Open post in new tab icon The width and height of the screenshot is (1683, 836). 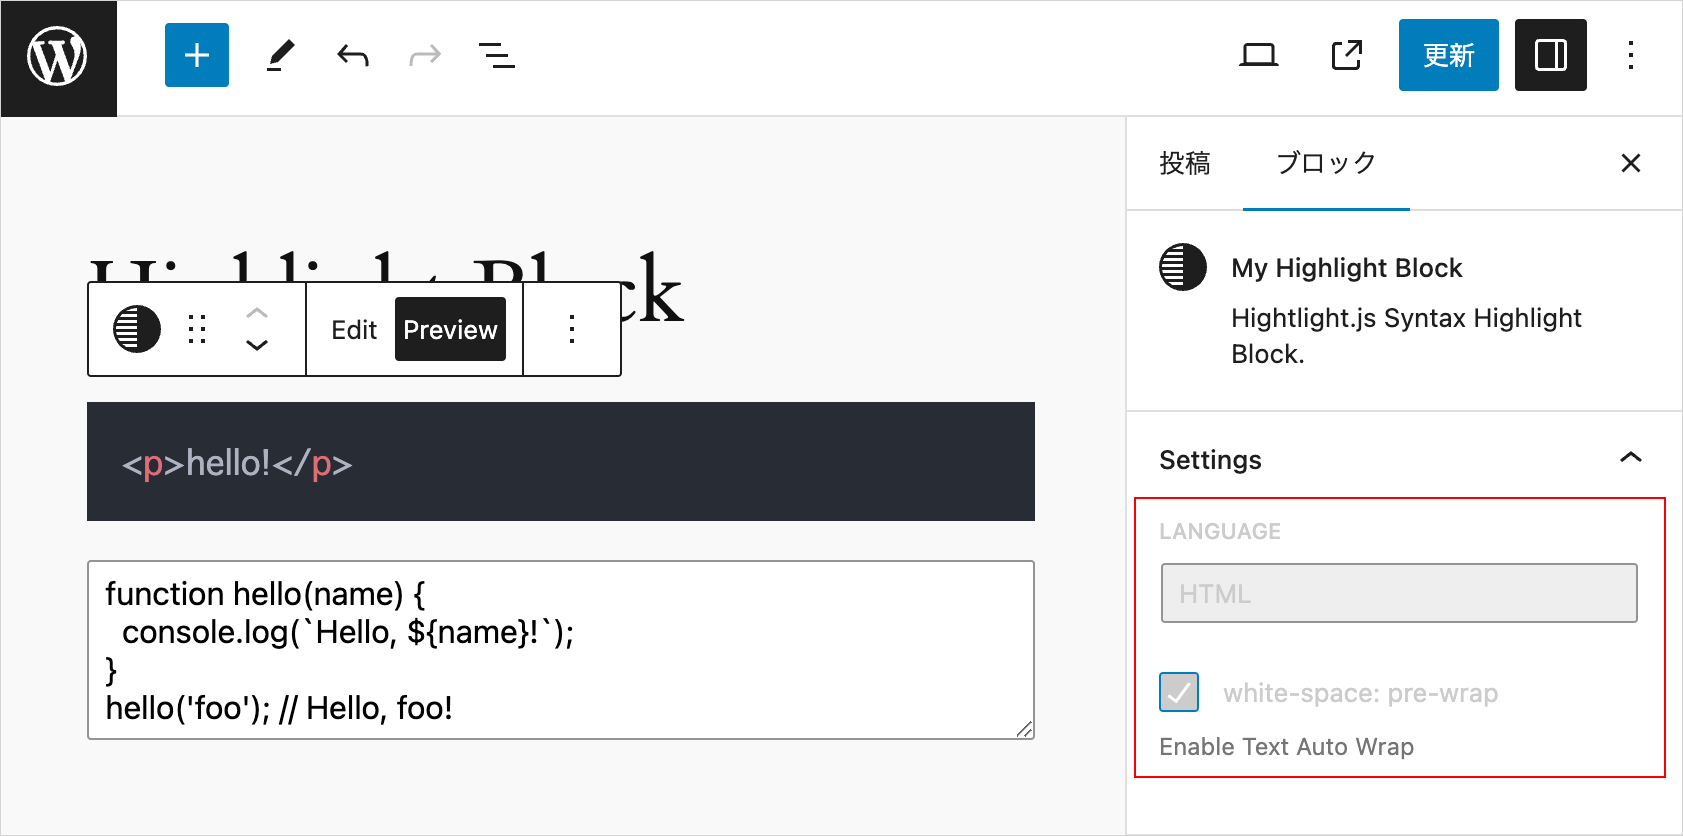1346,55
